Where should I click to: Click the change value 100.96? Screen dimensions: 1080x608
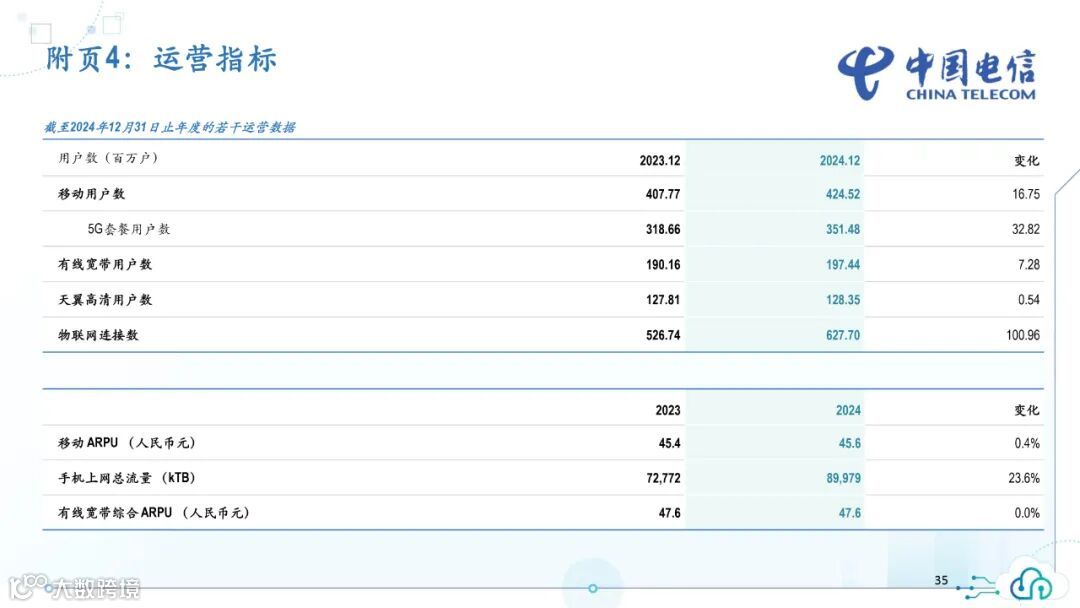[1023, 335]
